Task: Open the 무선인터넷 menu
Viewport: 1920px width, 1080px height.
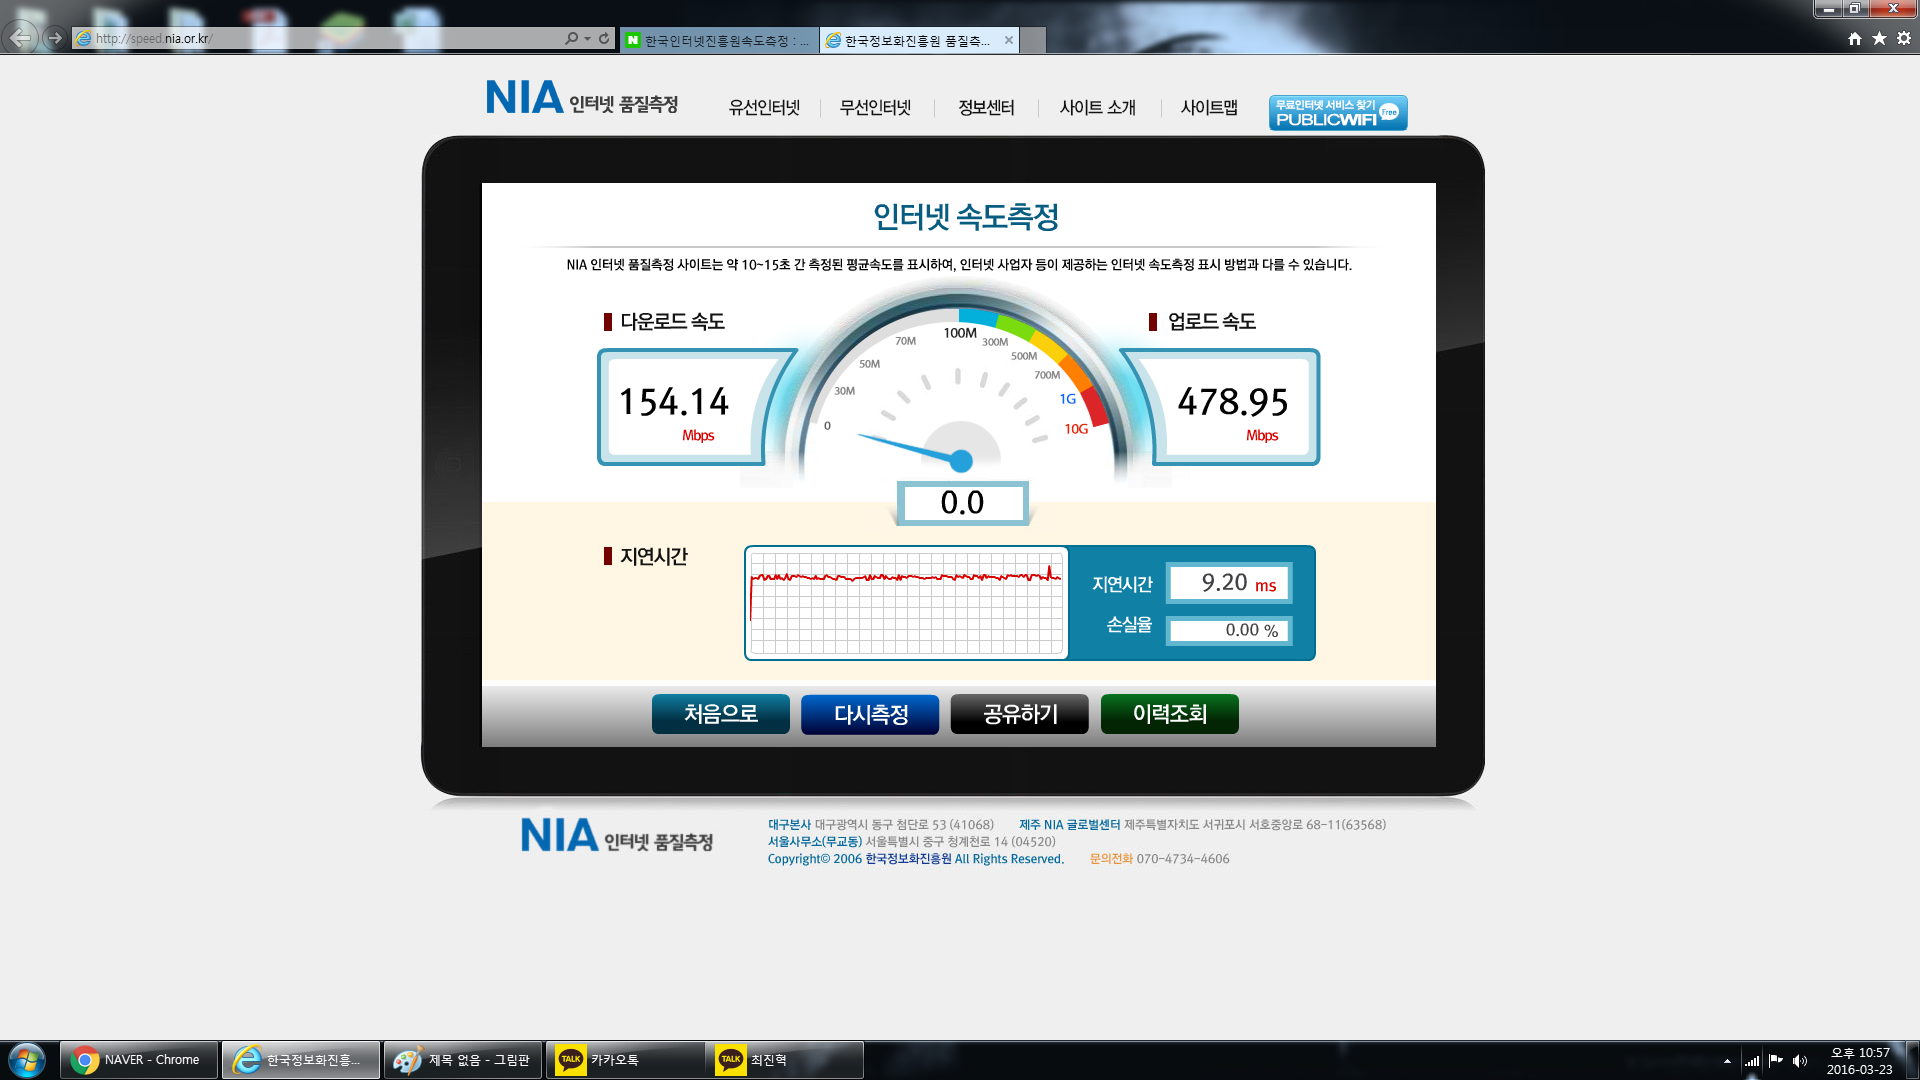Action: (875, 107)
